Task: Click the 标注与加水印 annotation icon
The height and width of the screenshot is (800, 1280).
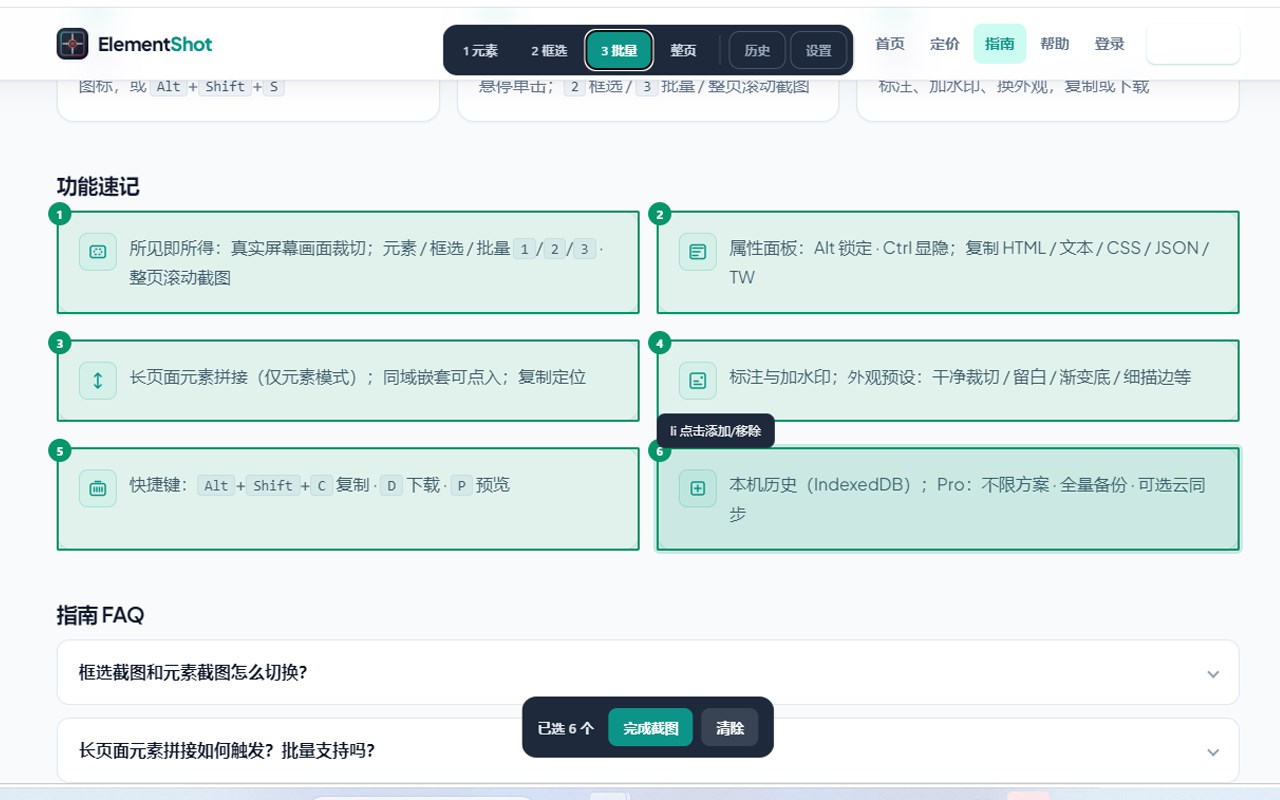Action: 698,380
